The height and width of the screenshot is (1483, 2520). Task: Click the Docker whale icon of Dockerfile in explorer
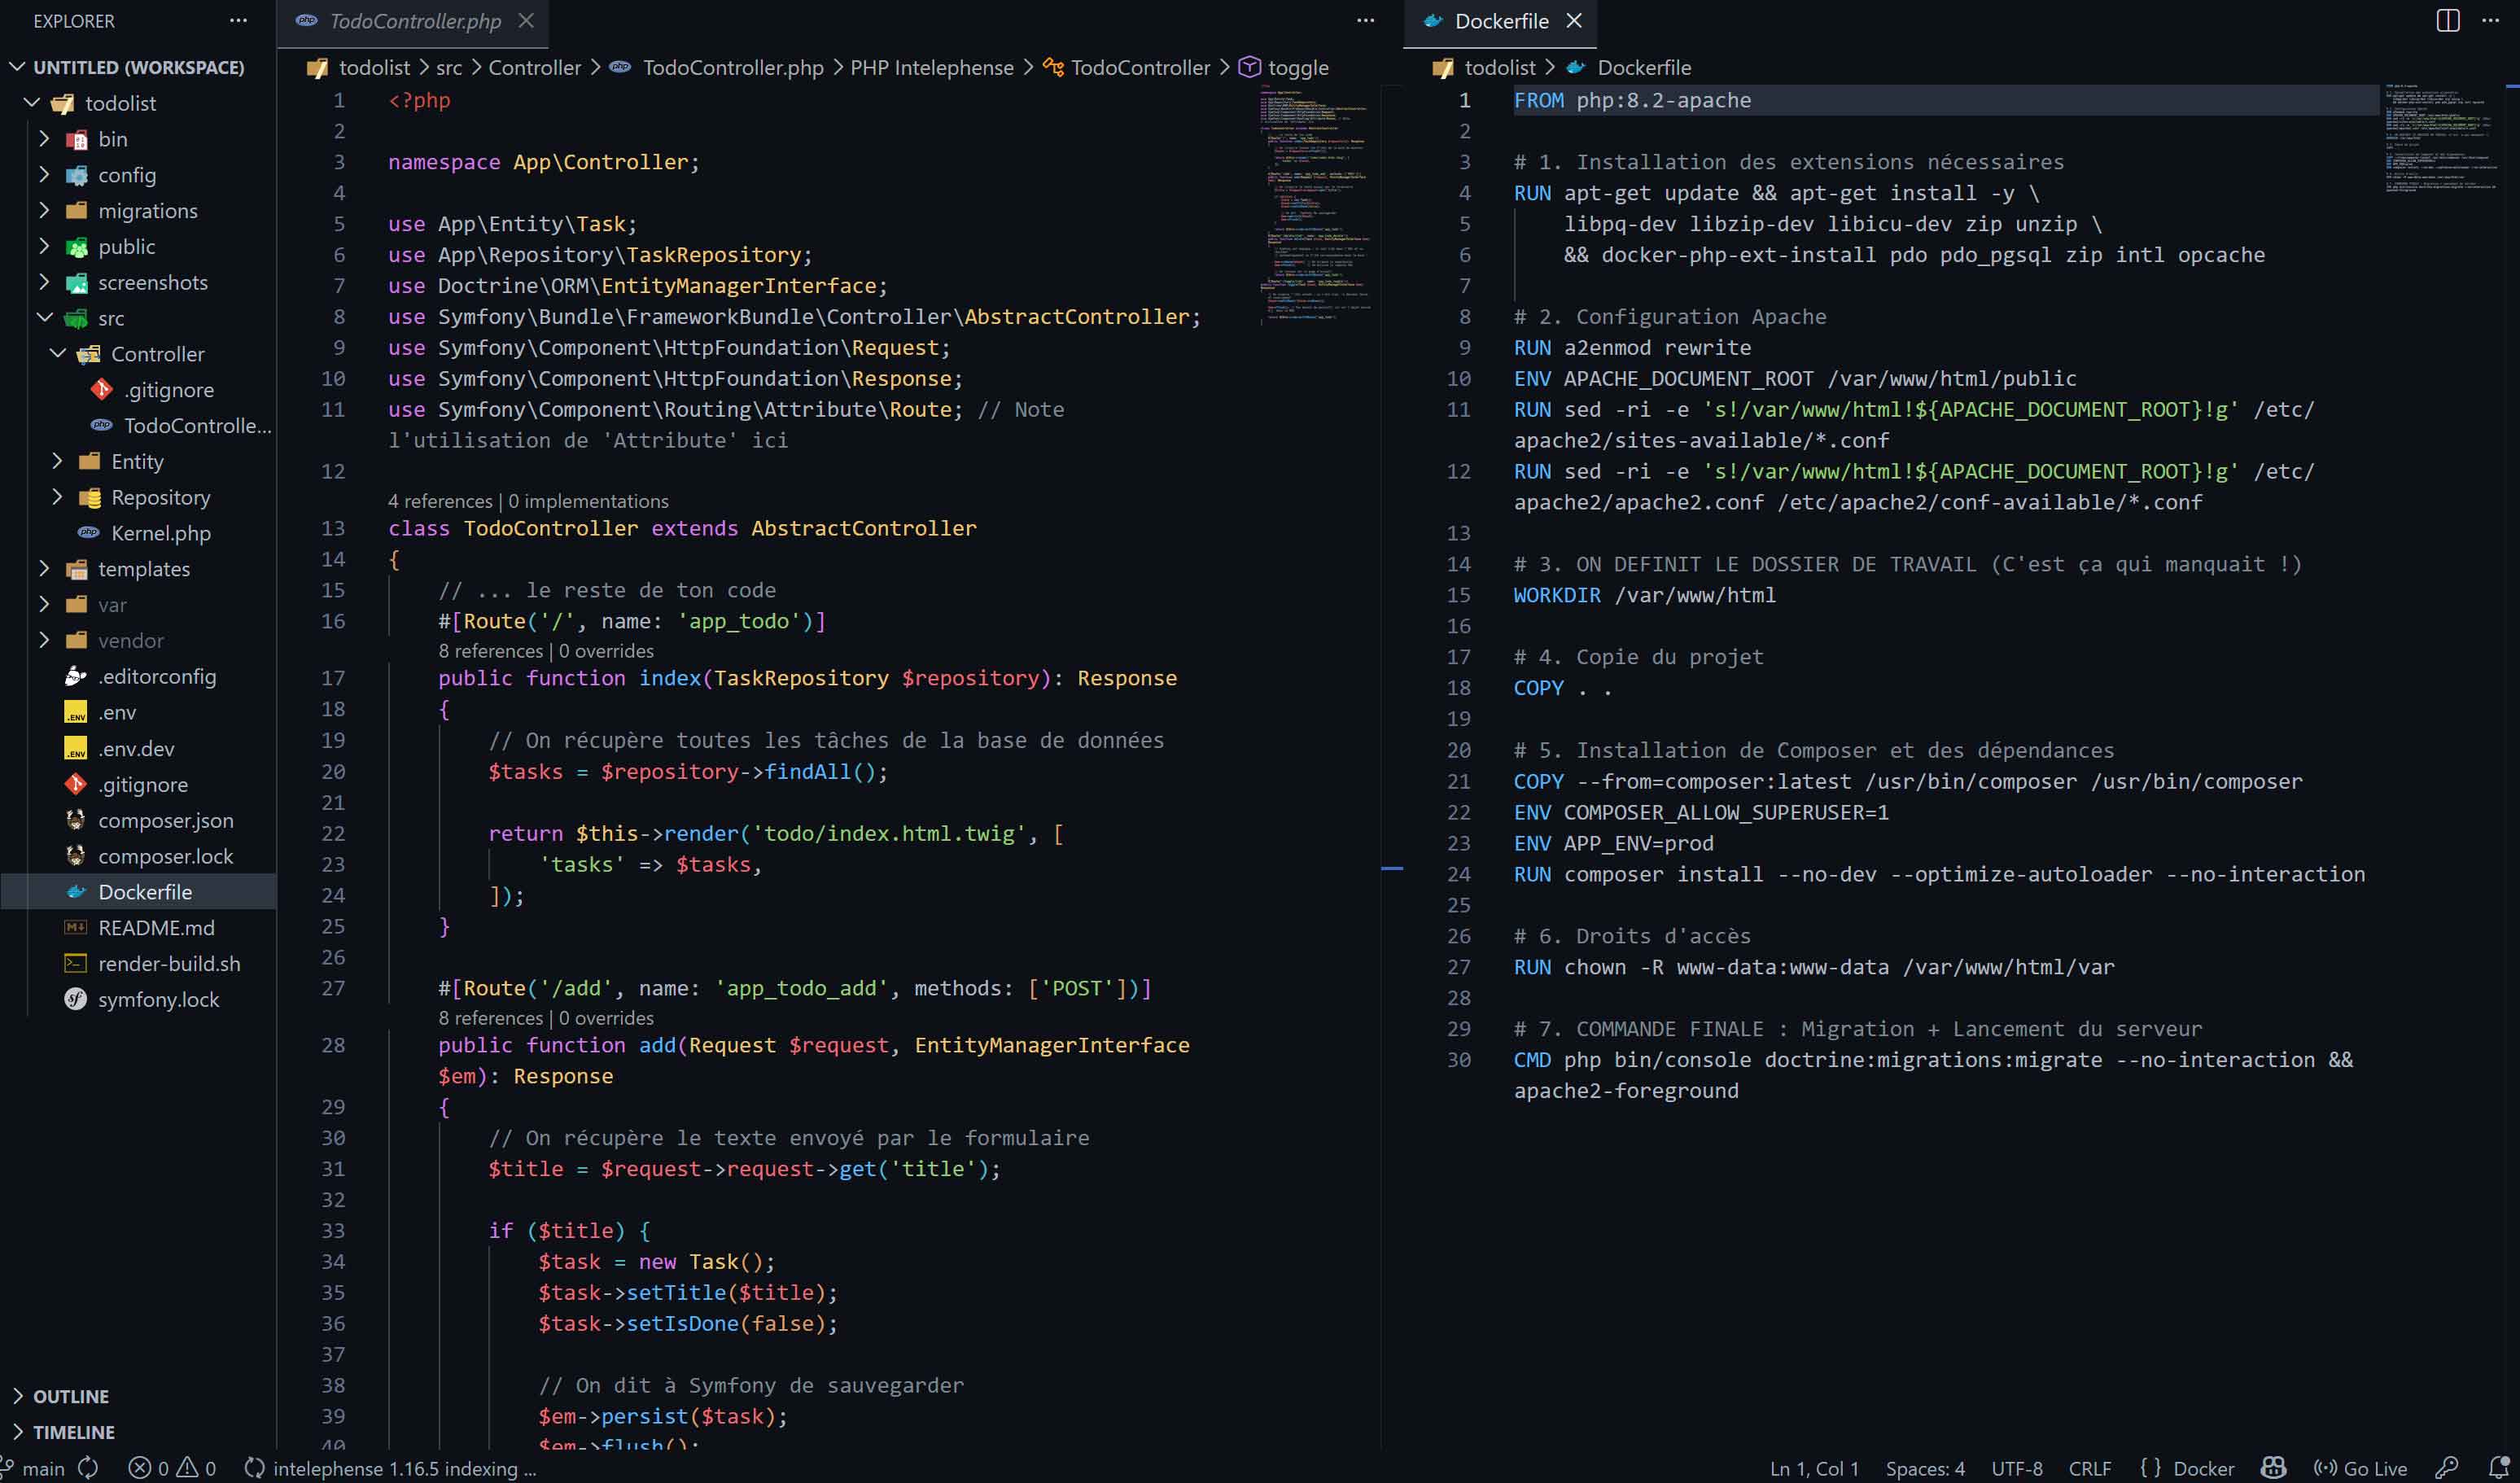tap(76, 891)
